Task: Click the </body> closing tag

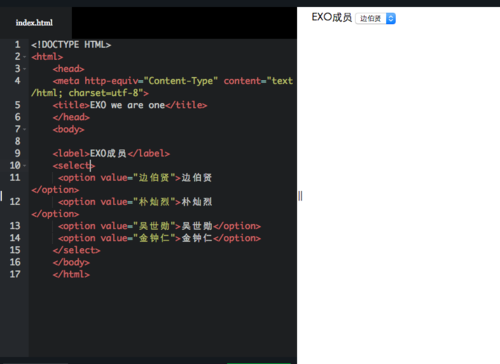Action: tap(71, 262)
